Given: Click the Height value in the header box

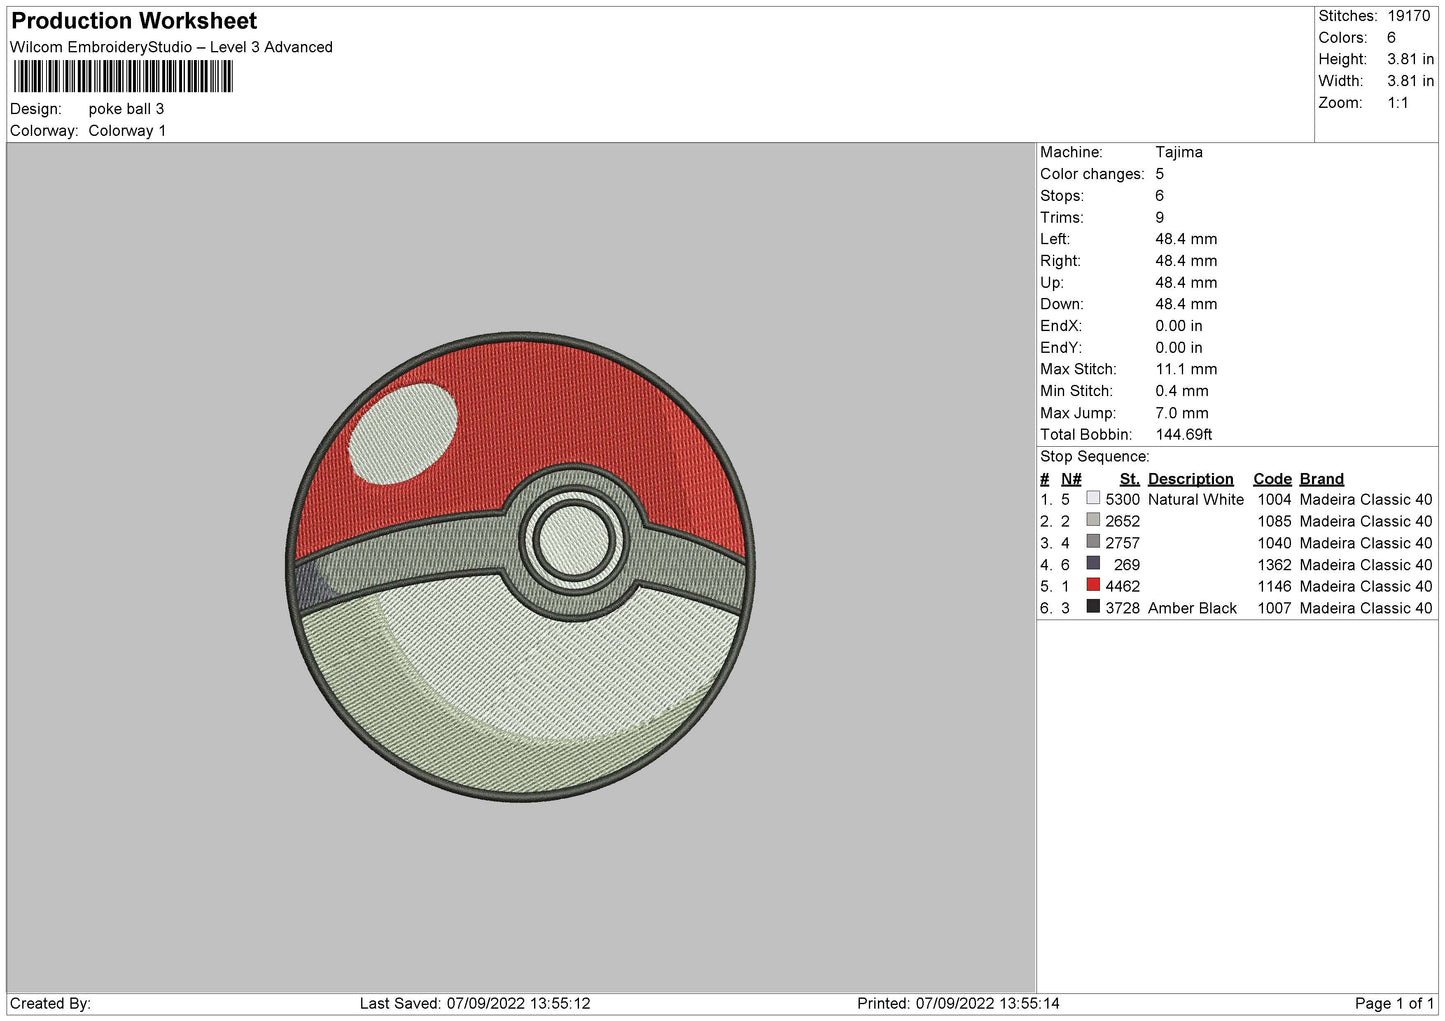Looking at the screenshot, I should pos(1410,59).
